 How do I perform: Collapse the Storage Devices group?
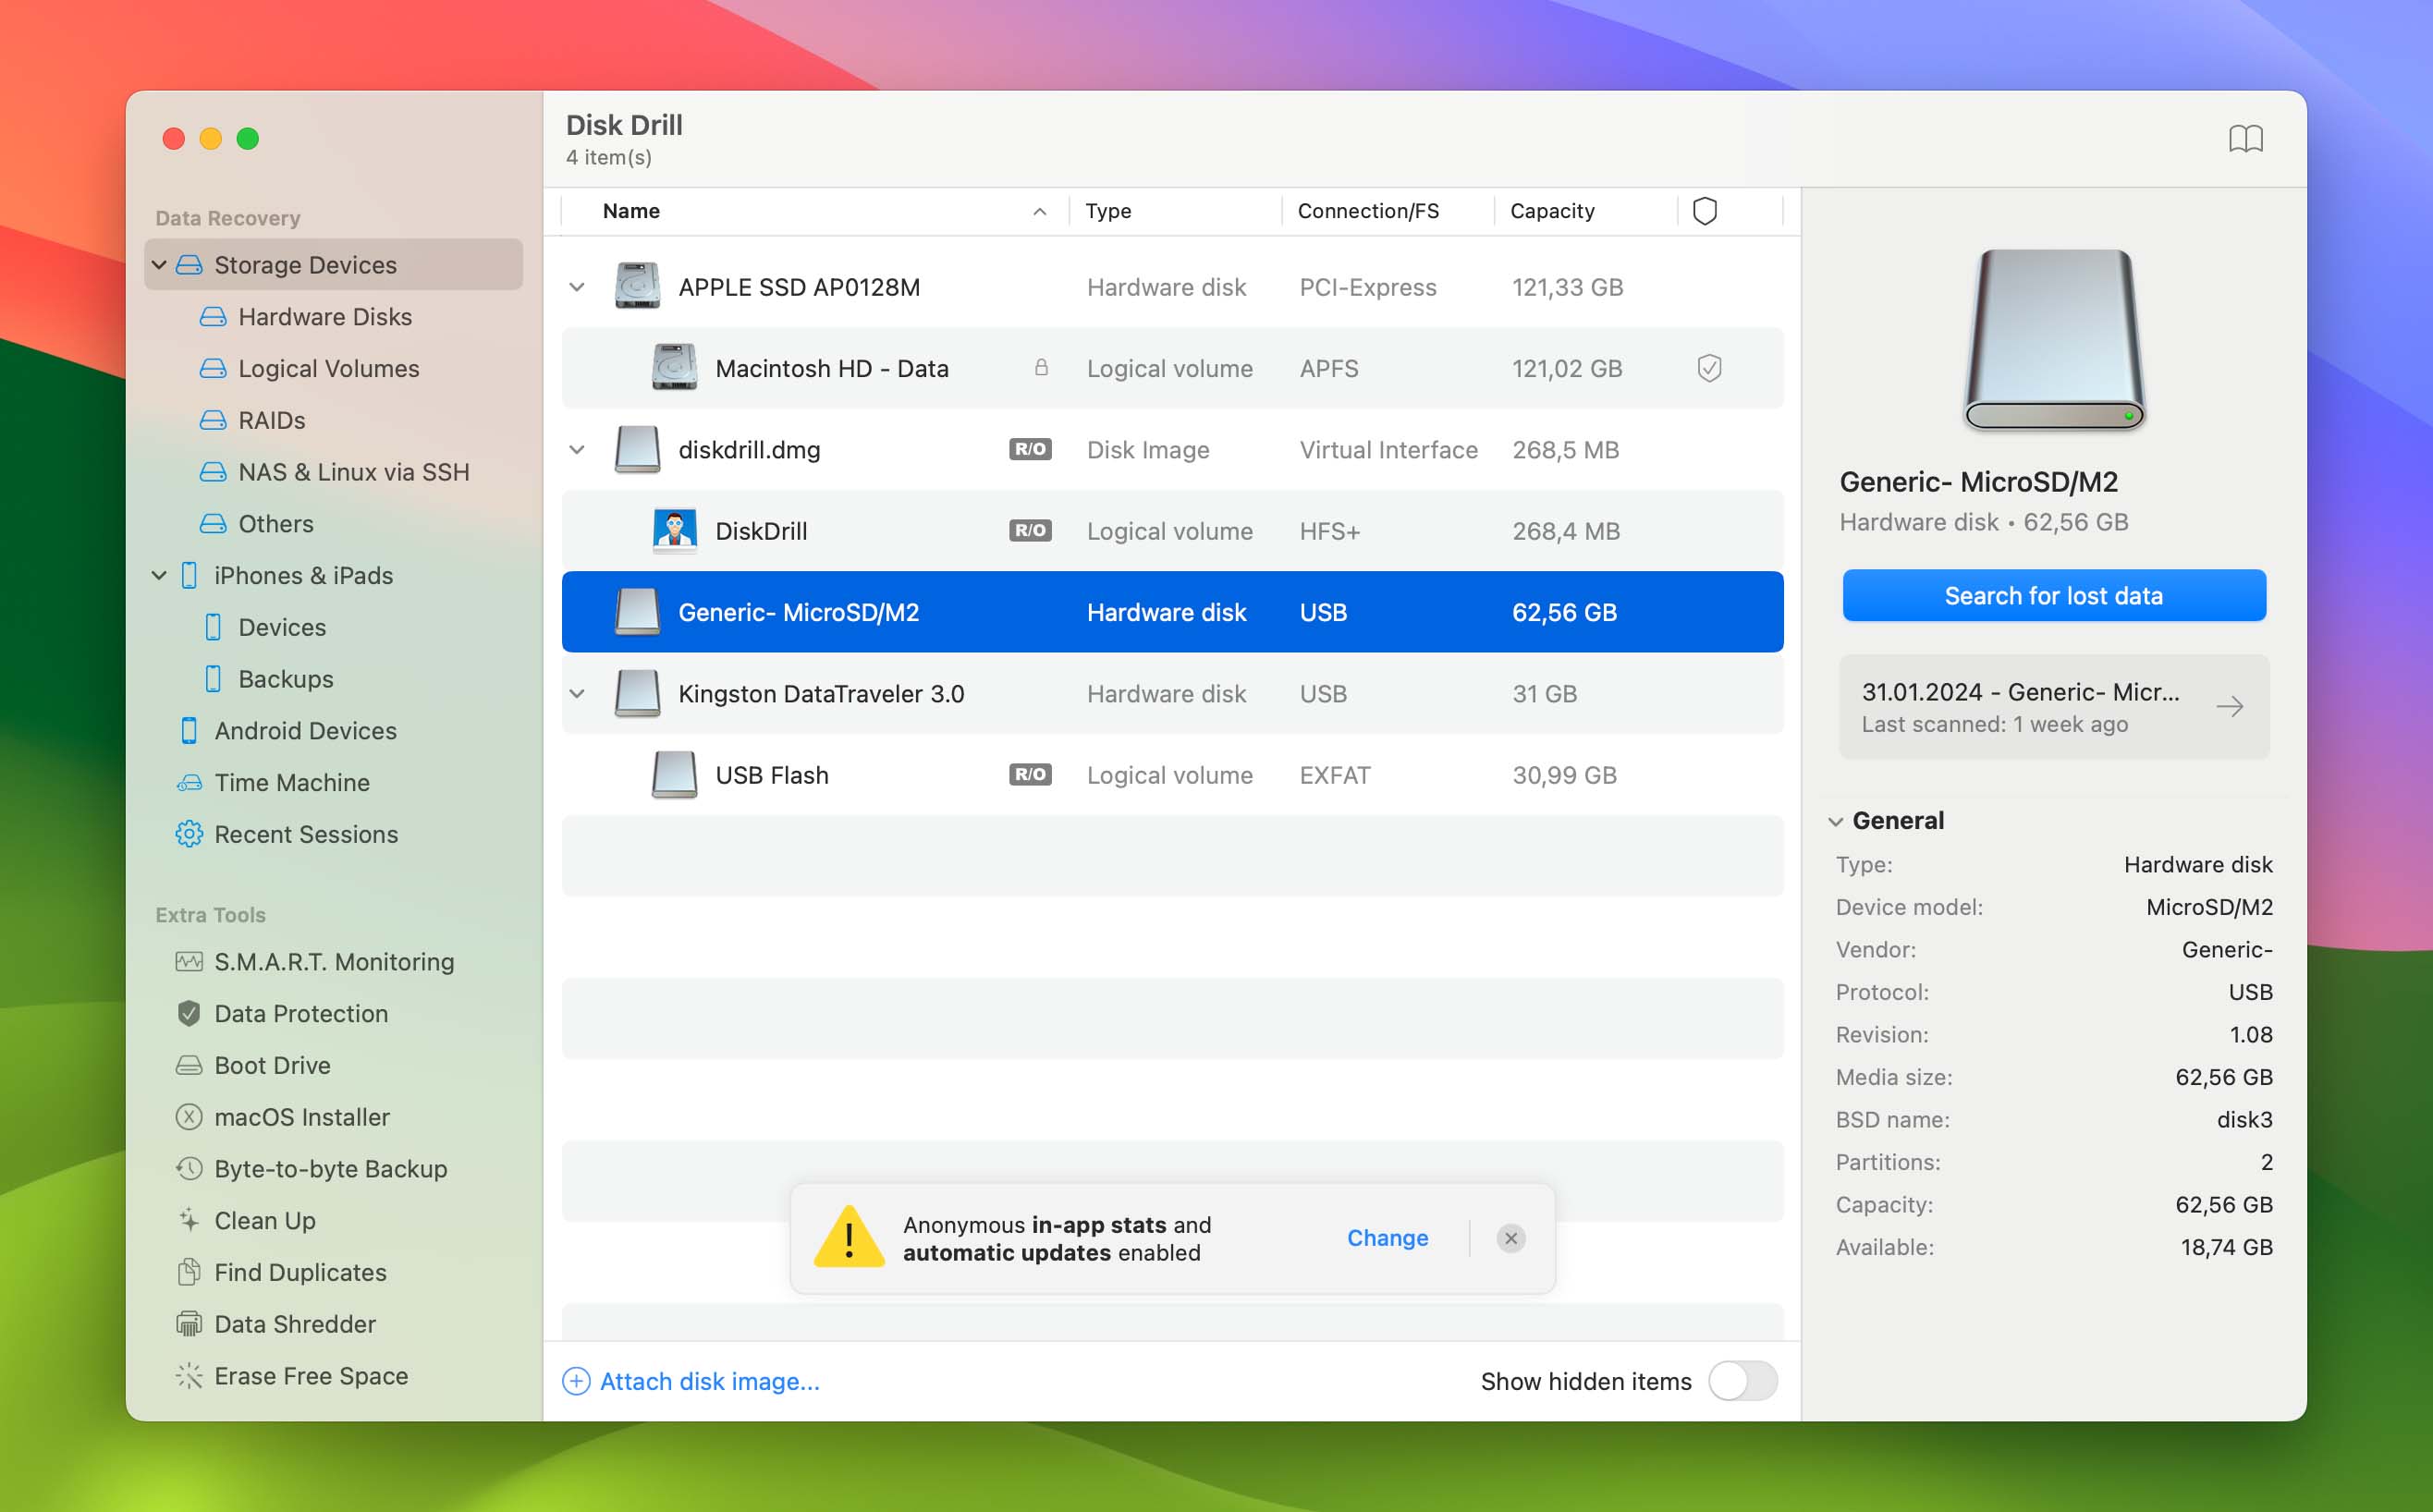pyautogui.click(x=158, y=265)
